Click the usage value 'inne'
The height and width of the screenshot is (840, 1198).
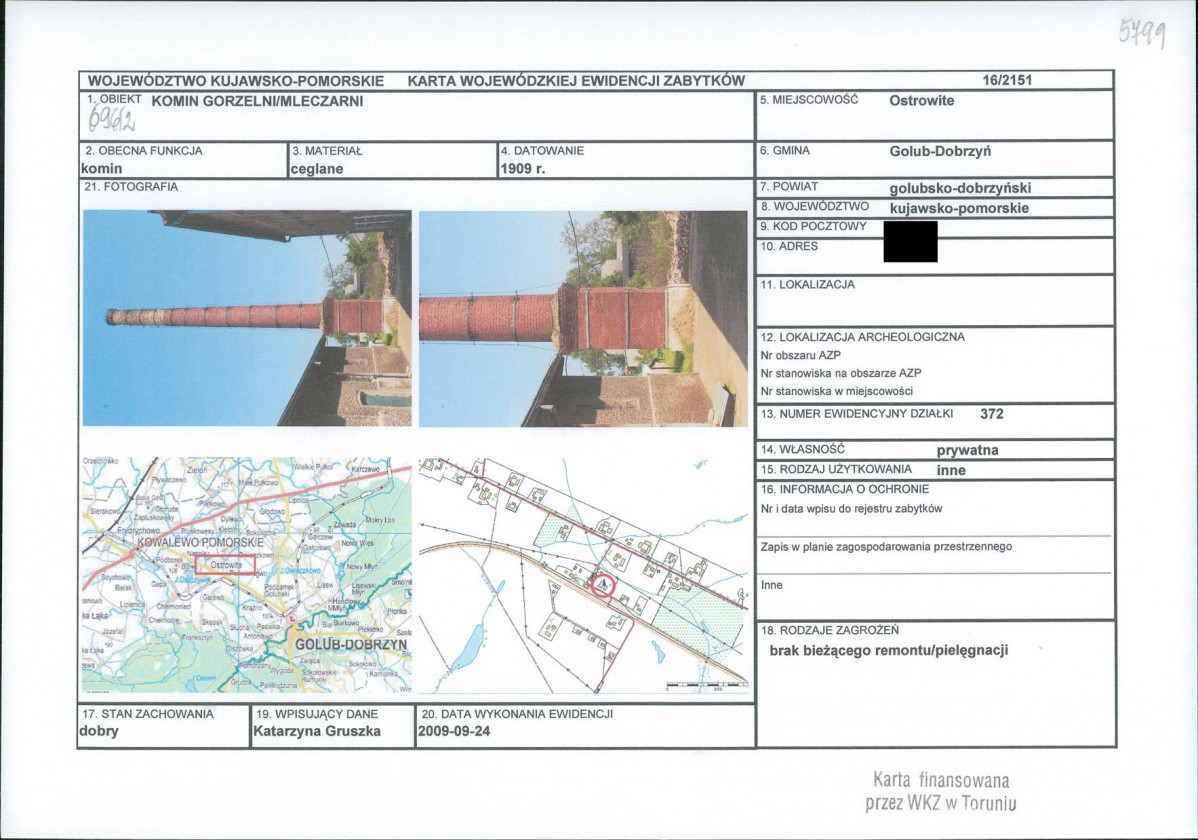pos(951,471)
